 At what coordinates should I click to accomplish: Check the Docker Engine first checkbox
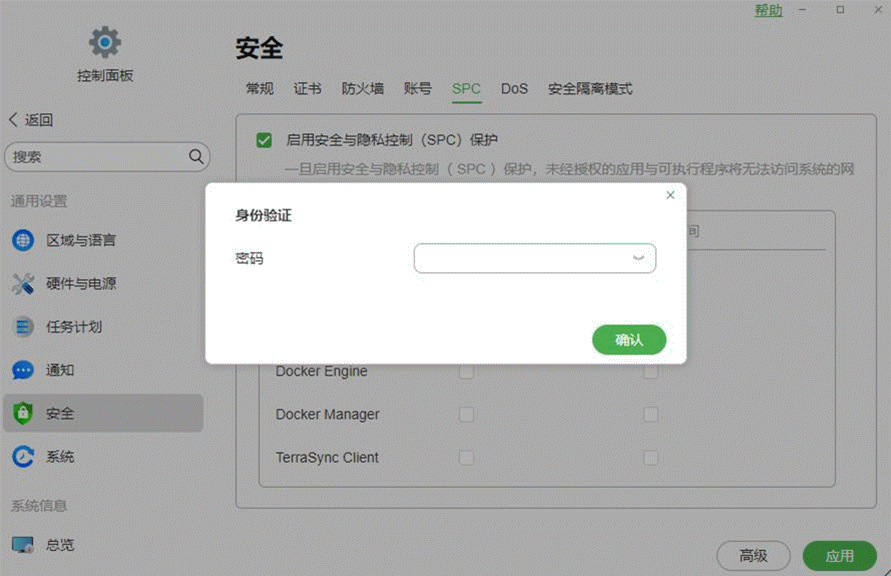[466, 370]
